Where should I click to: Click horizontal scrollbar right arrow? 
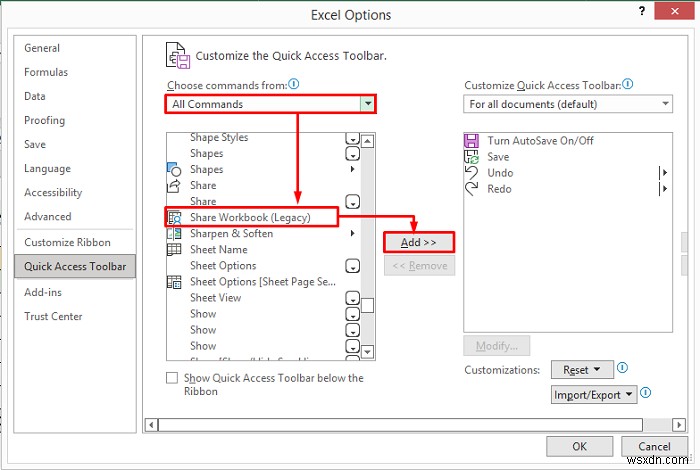(x=679, y=424)
